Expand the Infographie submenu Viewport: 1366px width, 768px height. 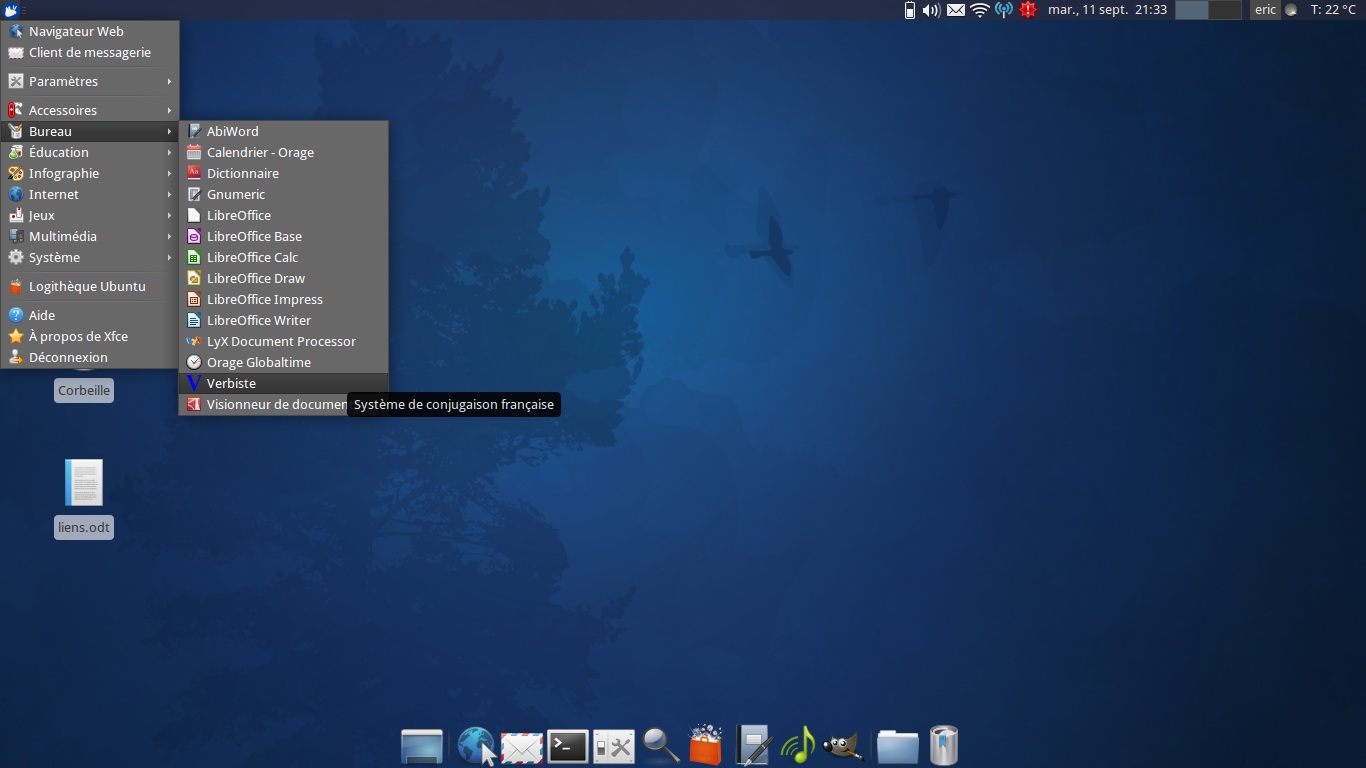click(90, 173)
